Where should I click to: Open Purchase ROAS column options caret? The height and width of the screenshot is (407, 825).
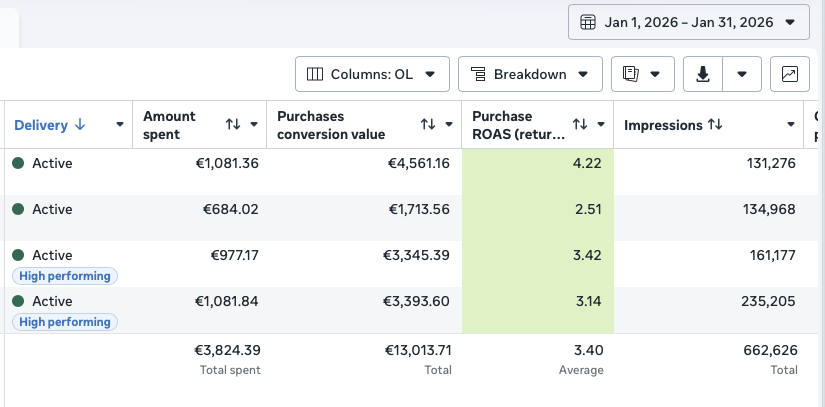click(601, 125)
